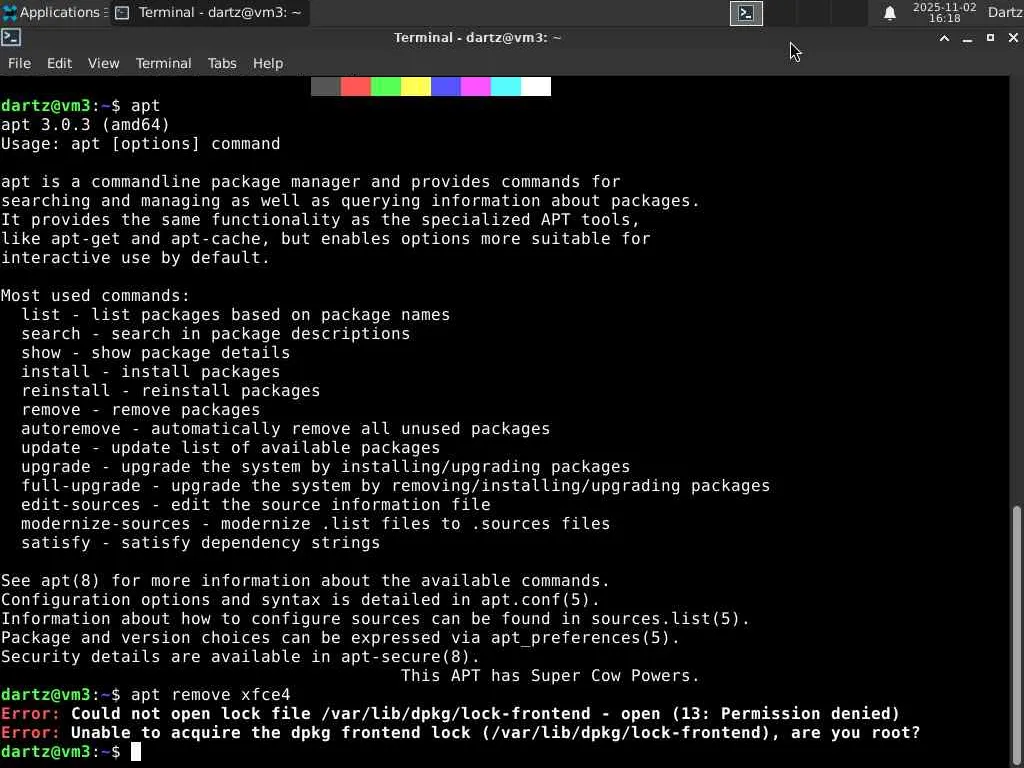Click the terminal cursor at the last prompt

click(136, 752)
